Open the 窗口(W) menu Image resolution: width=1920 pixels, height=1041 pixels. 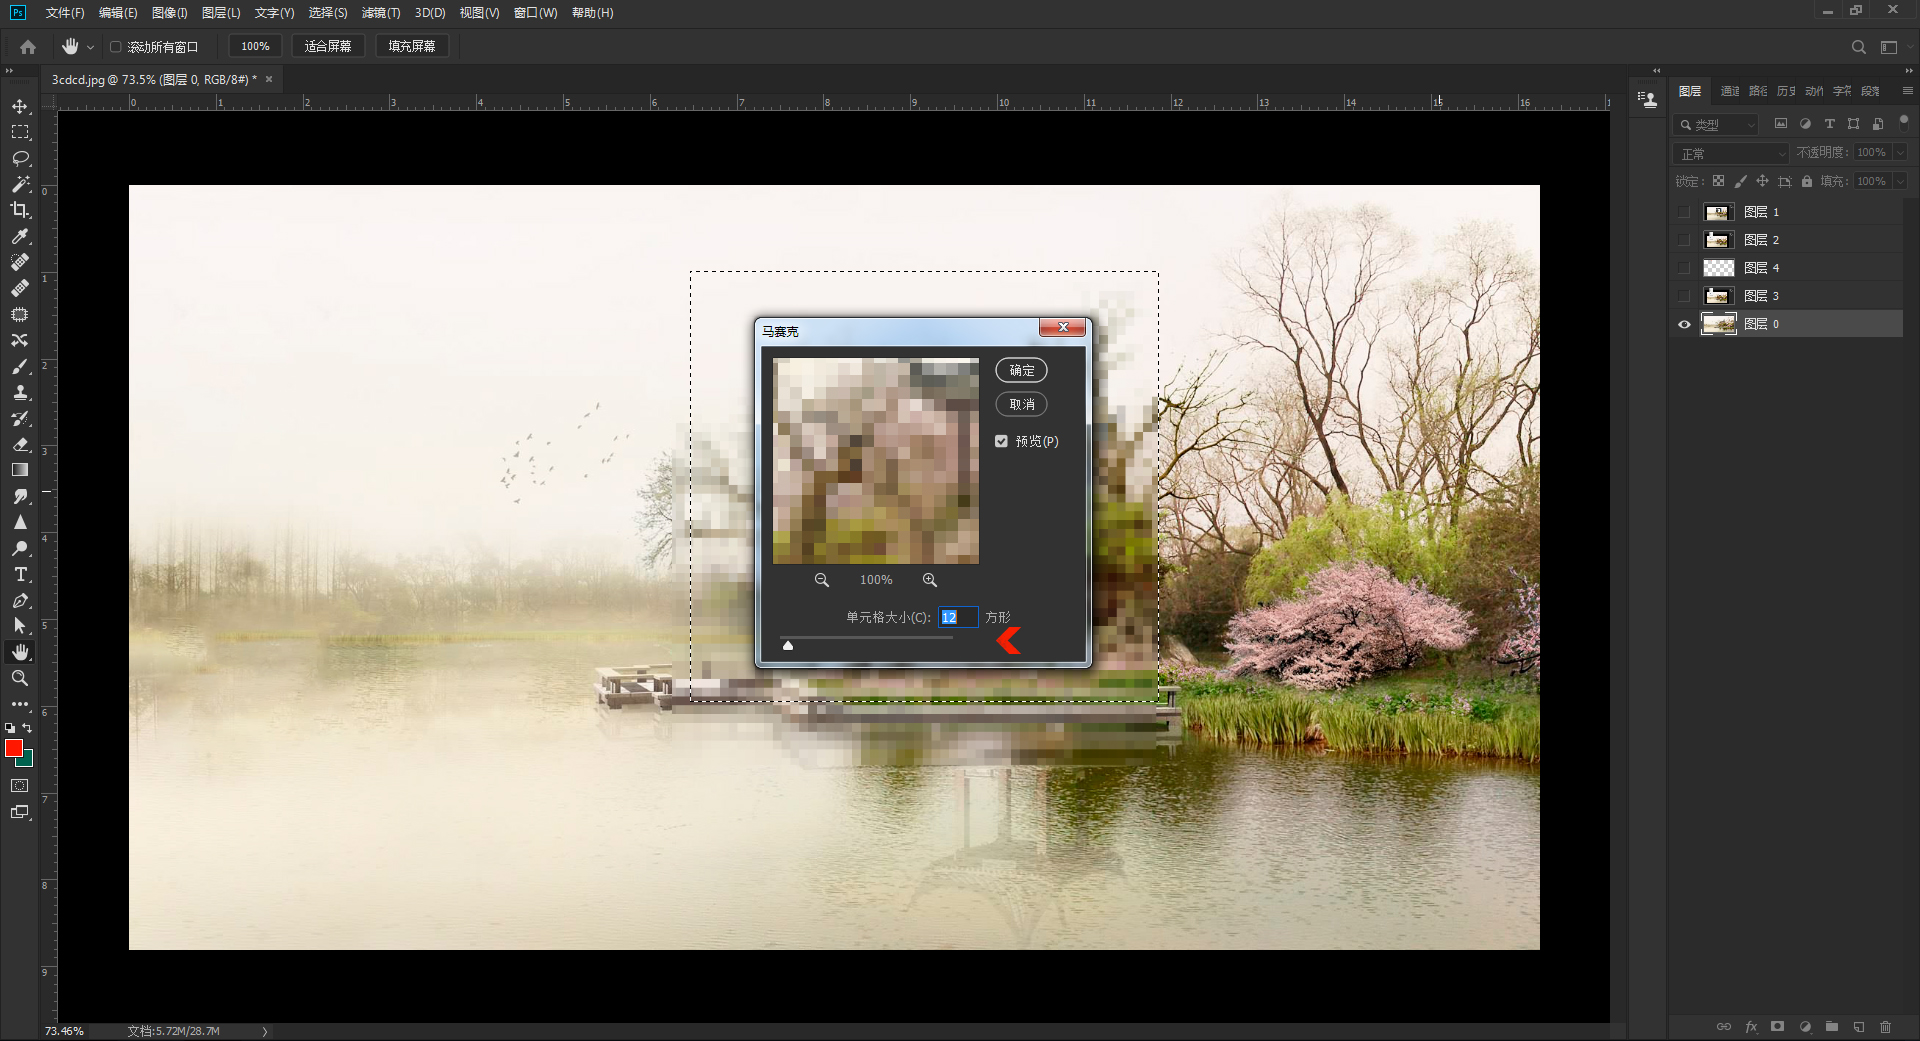[x=535, y=13]
